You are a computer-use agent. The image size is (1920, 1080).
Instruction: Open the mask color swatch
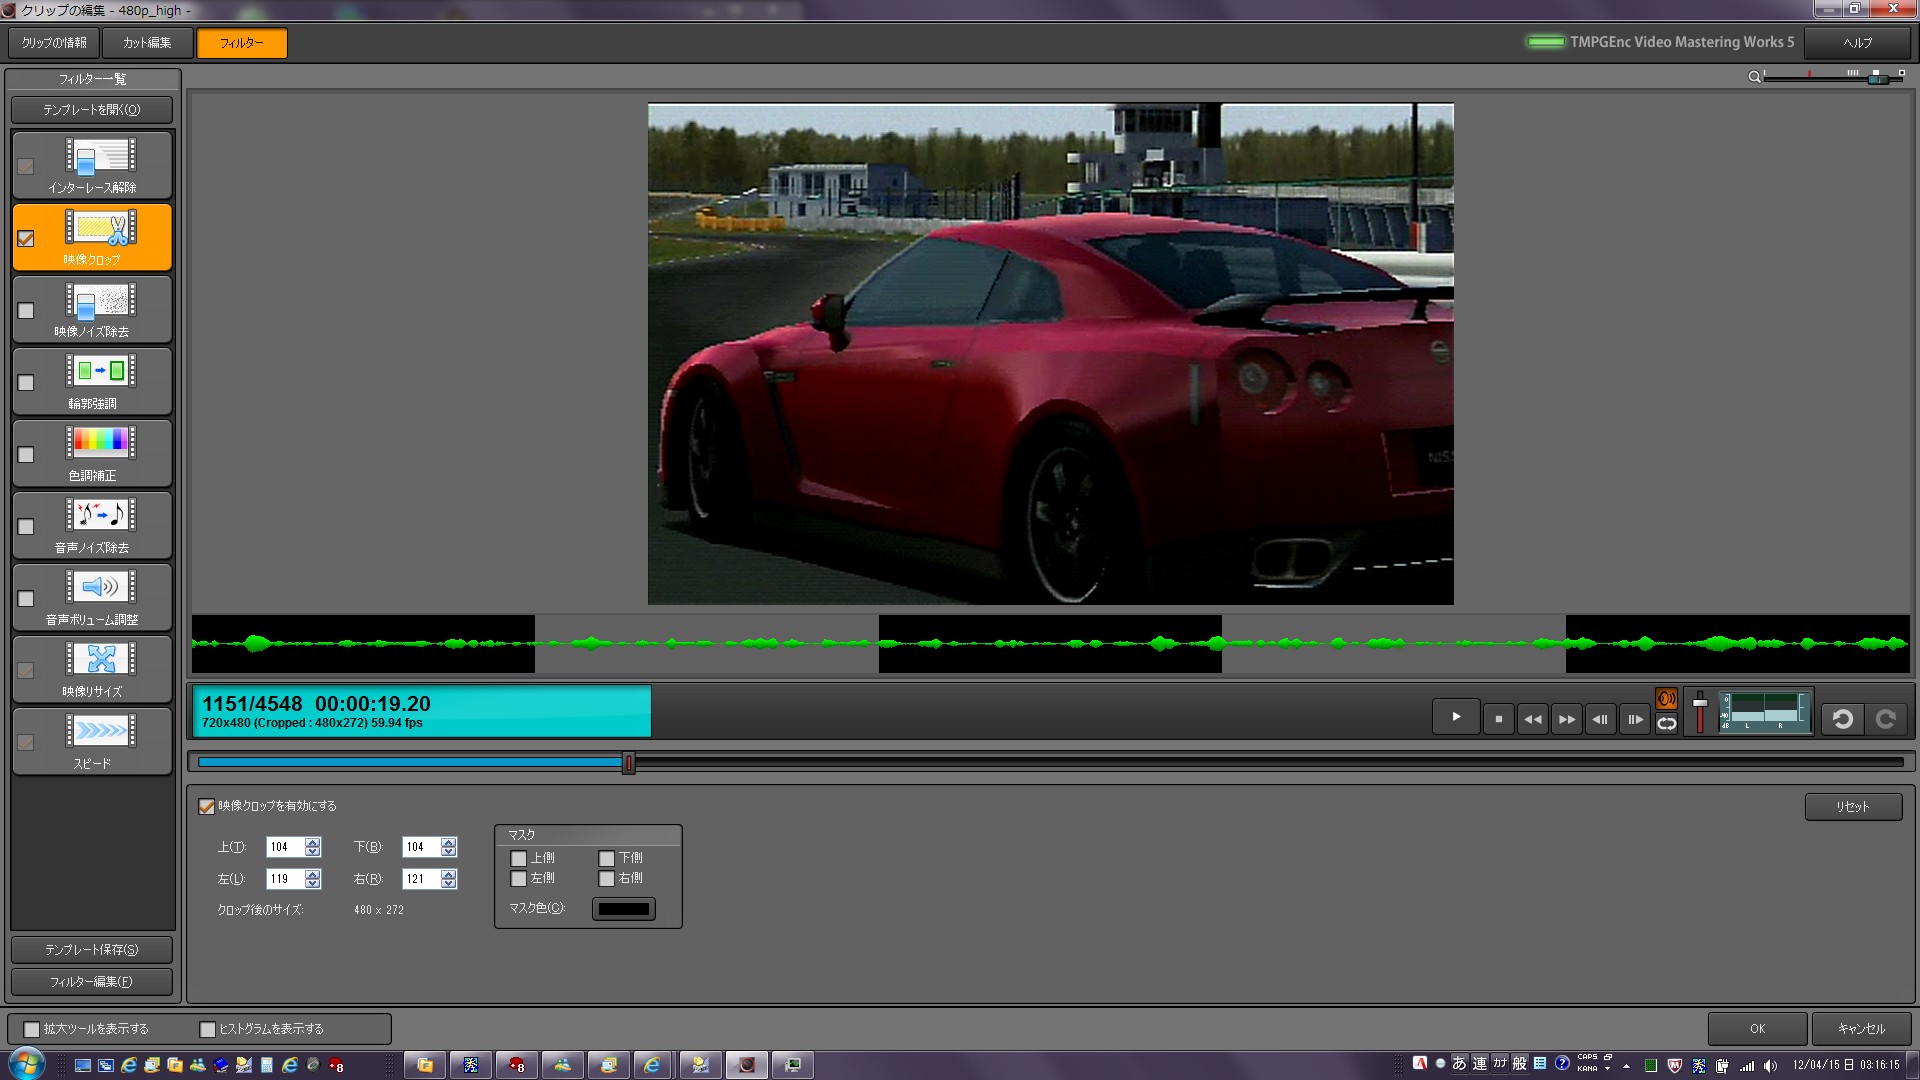point(624,909)
